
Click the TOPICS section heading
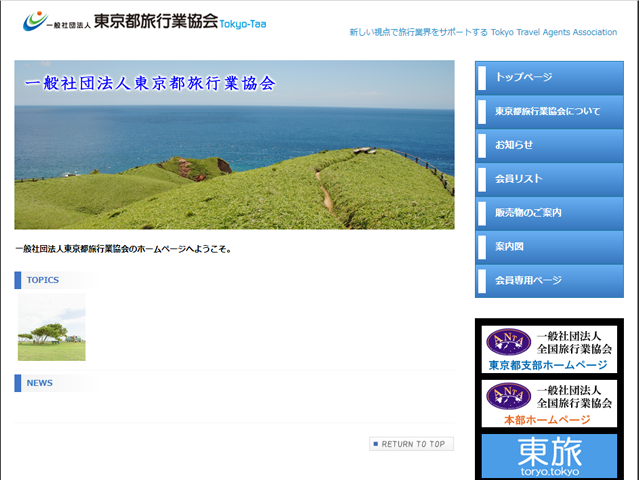[x=43, y=280]
